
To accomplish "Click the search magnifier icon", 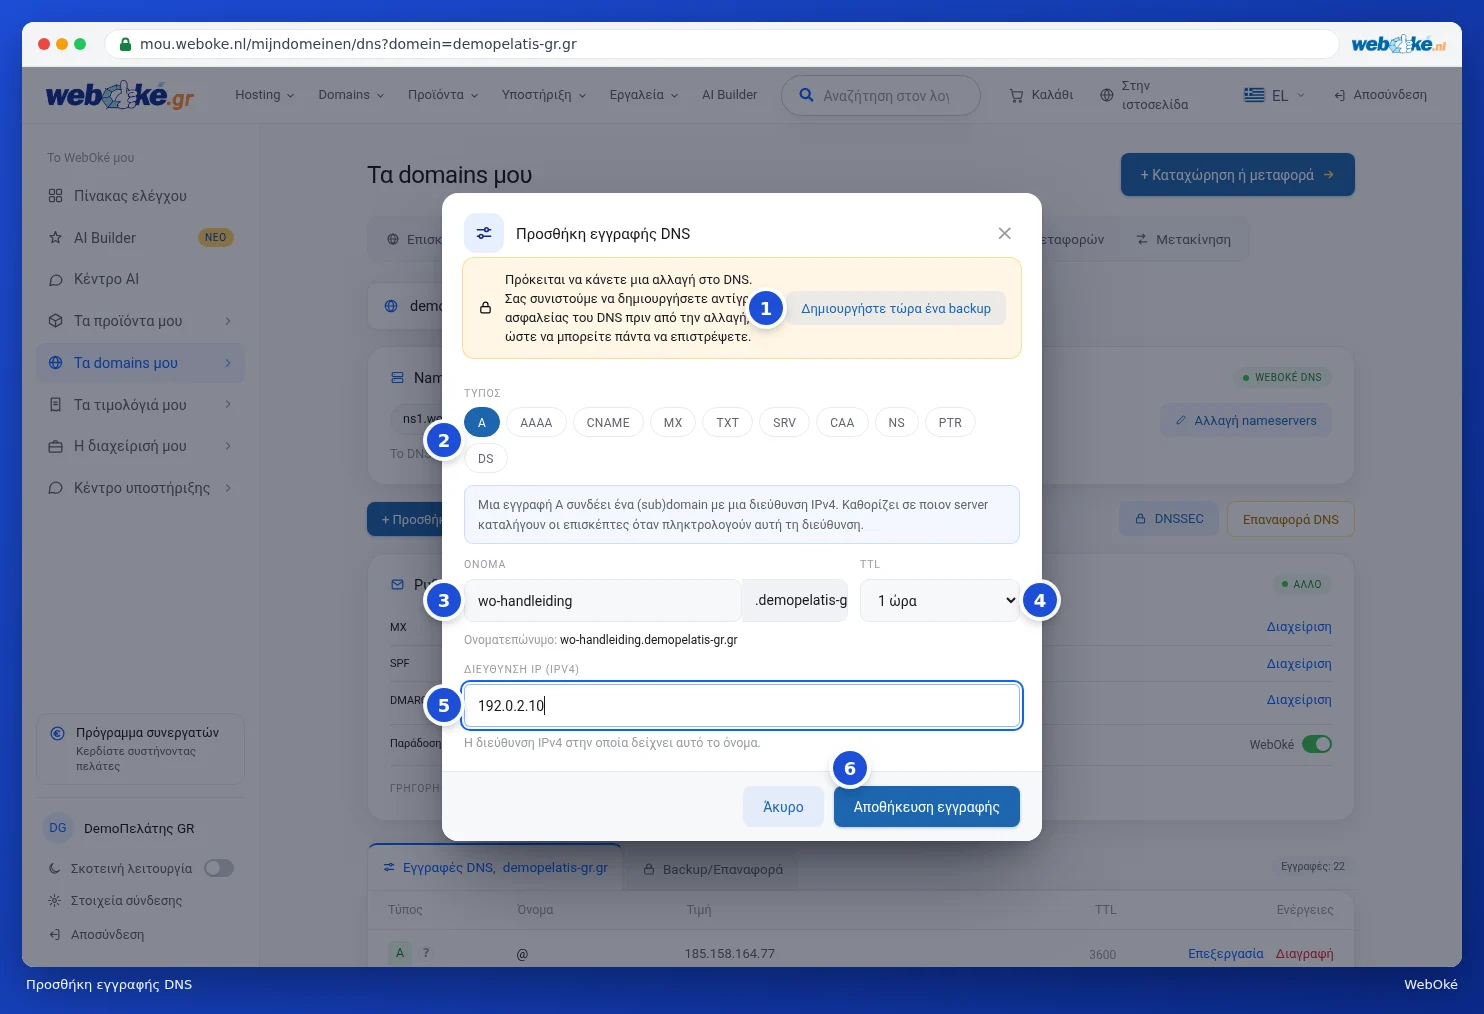I will 806,95.
